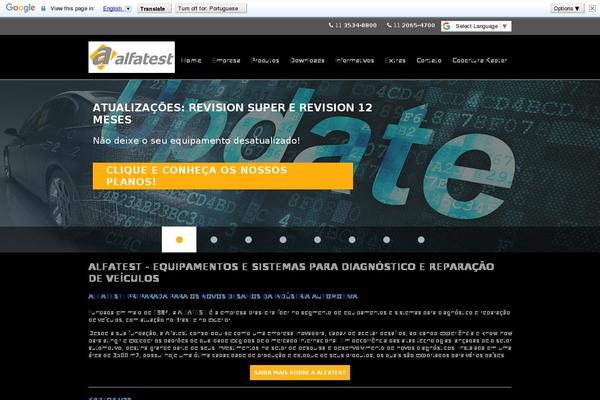Open the Home menu item
The image size is (600, 400).
pos(191,60)
